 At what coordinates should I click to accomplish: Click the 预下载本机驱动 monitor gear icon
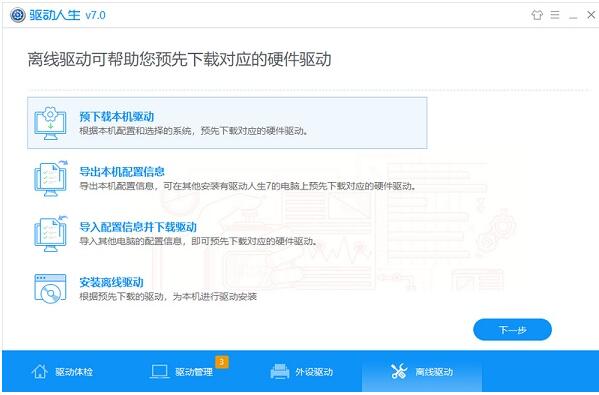point(50,123)
